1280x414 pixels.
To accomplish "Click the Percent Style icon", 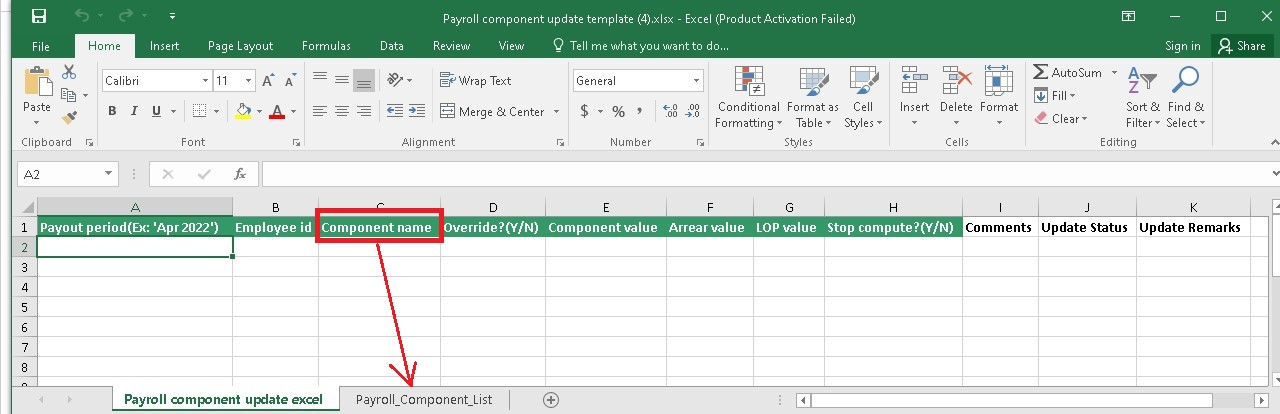I will click(618, 111).
